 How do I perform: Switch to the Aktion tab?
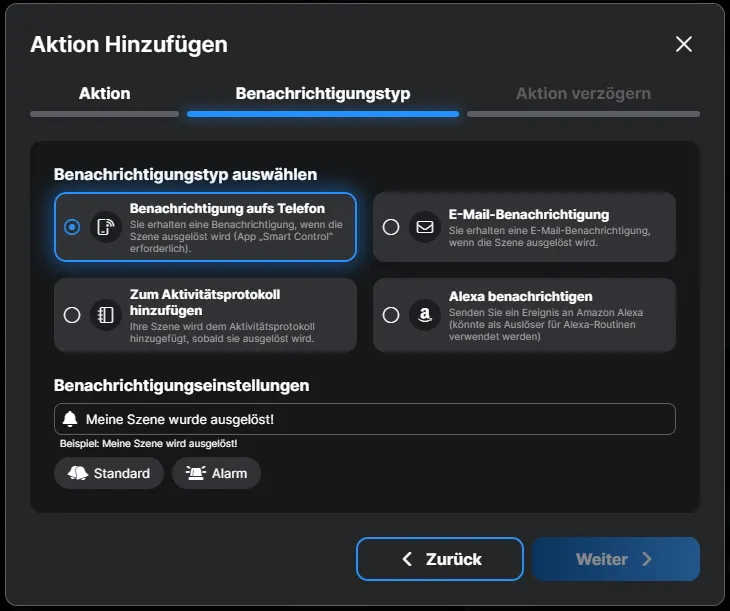(104, 94)
